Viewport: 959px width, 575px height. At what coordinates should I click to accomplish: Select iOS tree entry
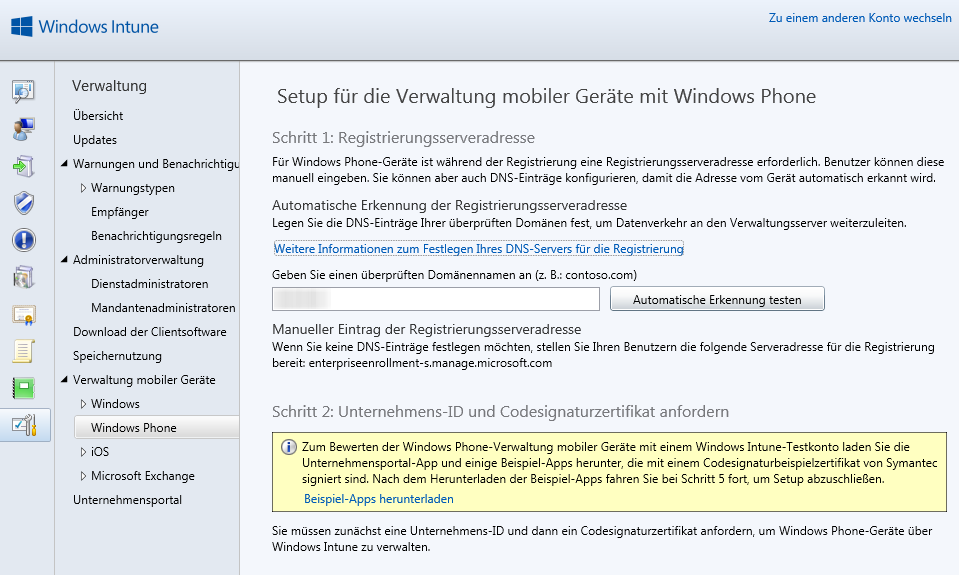100,451
